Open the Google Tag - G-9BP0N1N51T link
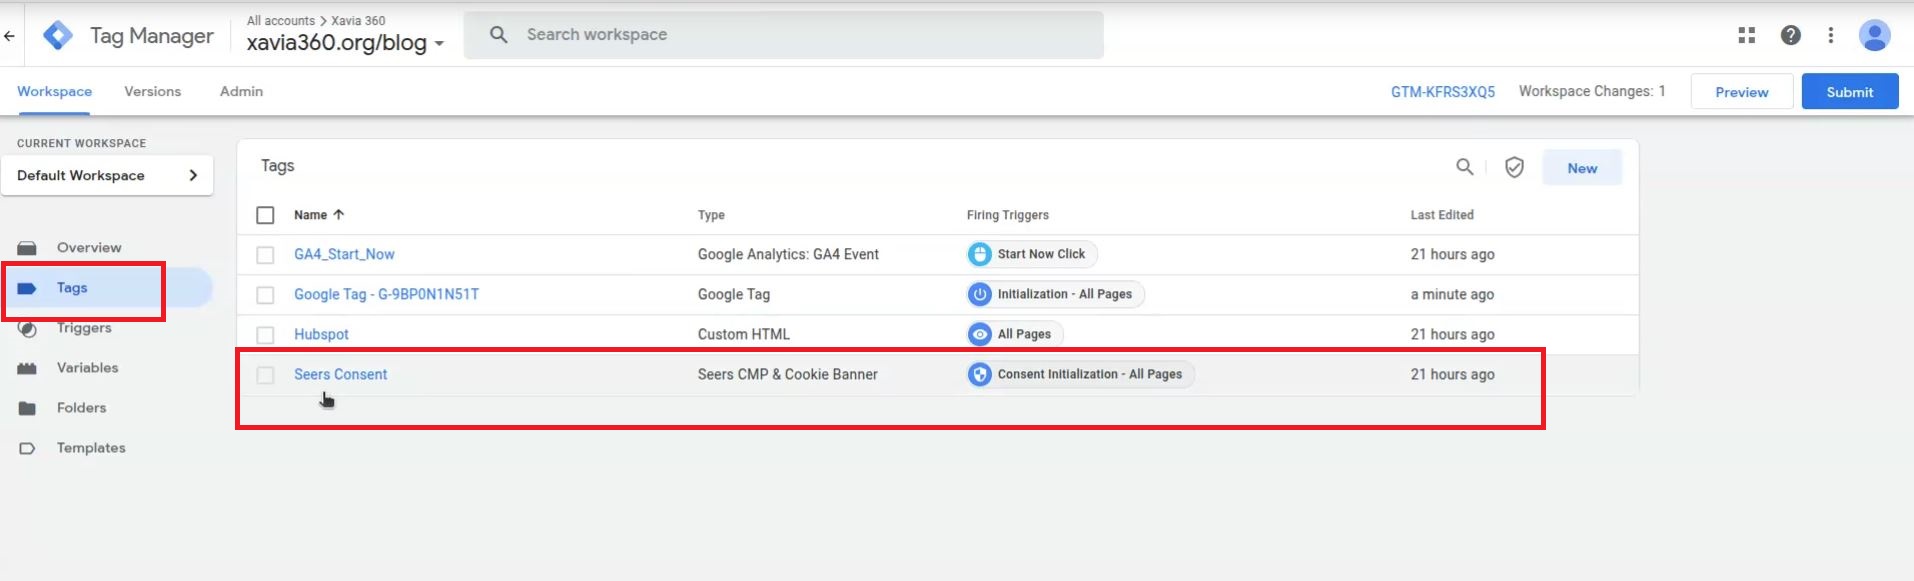1914x581 pixels. [x=386, y=294]
